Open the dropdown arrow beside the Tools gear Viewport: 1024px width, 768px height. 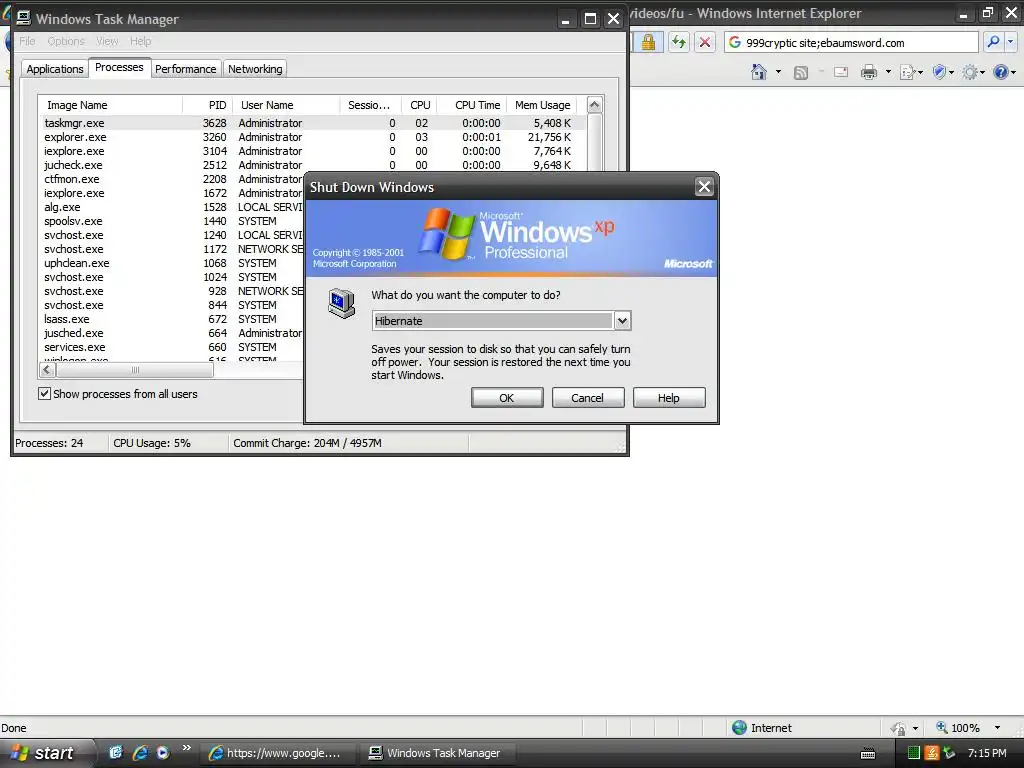tap(982, 72)
